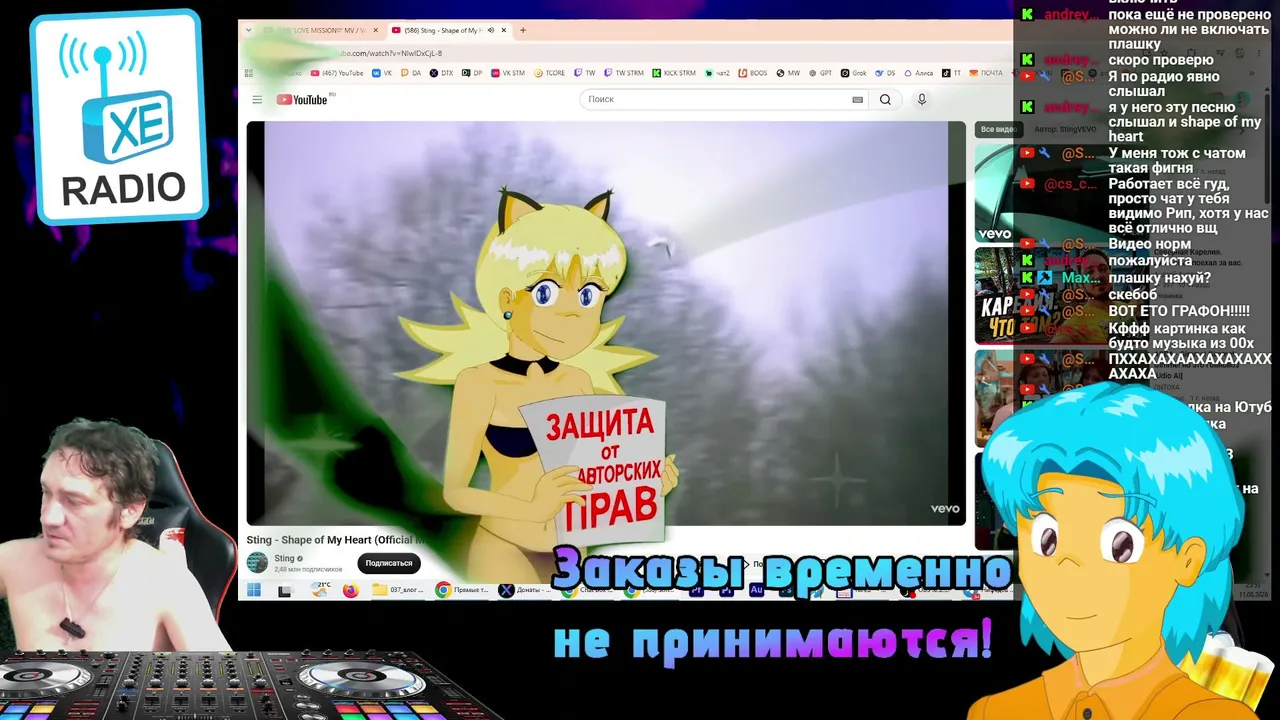Open a new browser tab
The width and height of the screenshot is (1280, 720).
(x=523, y=30)
